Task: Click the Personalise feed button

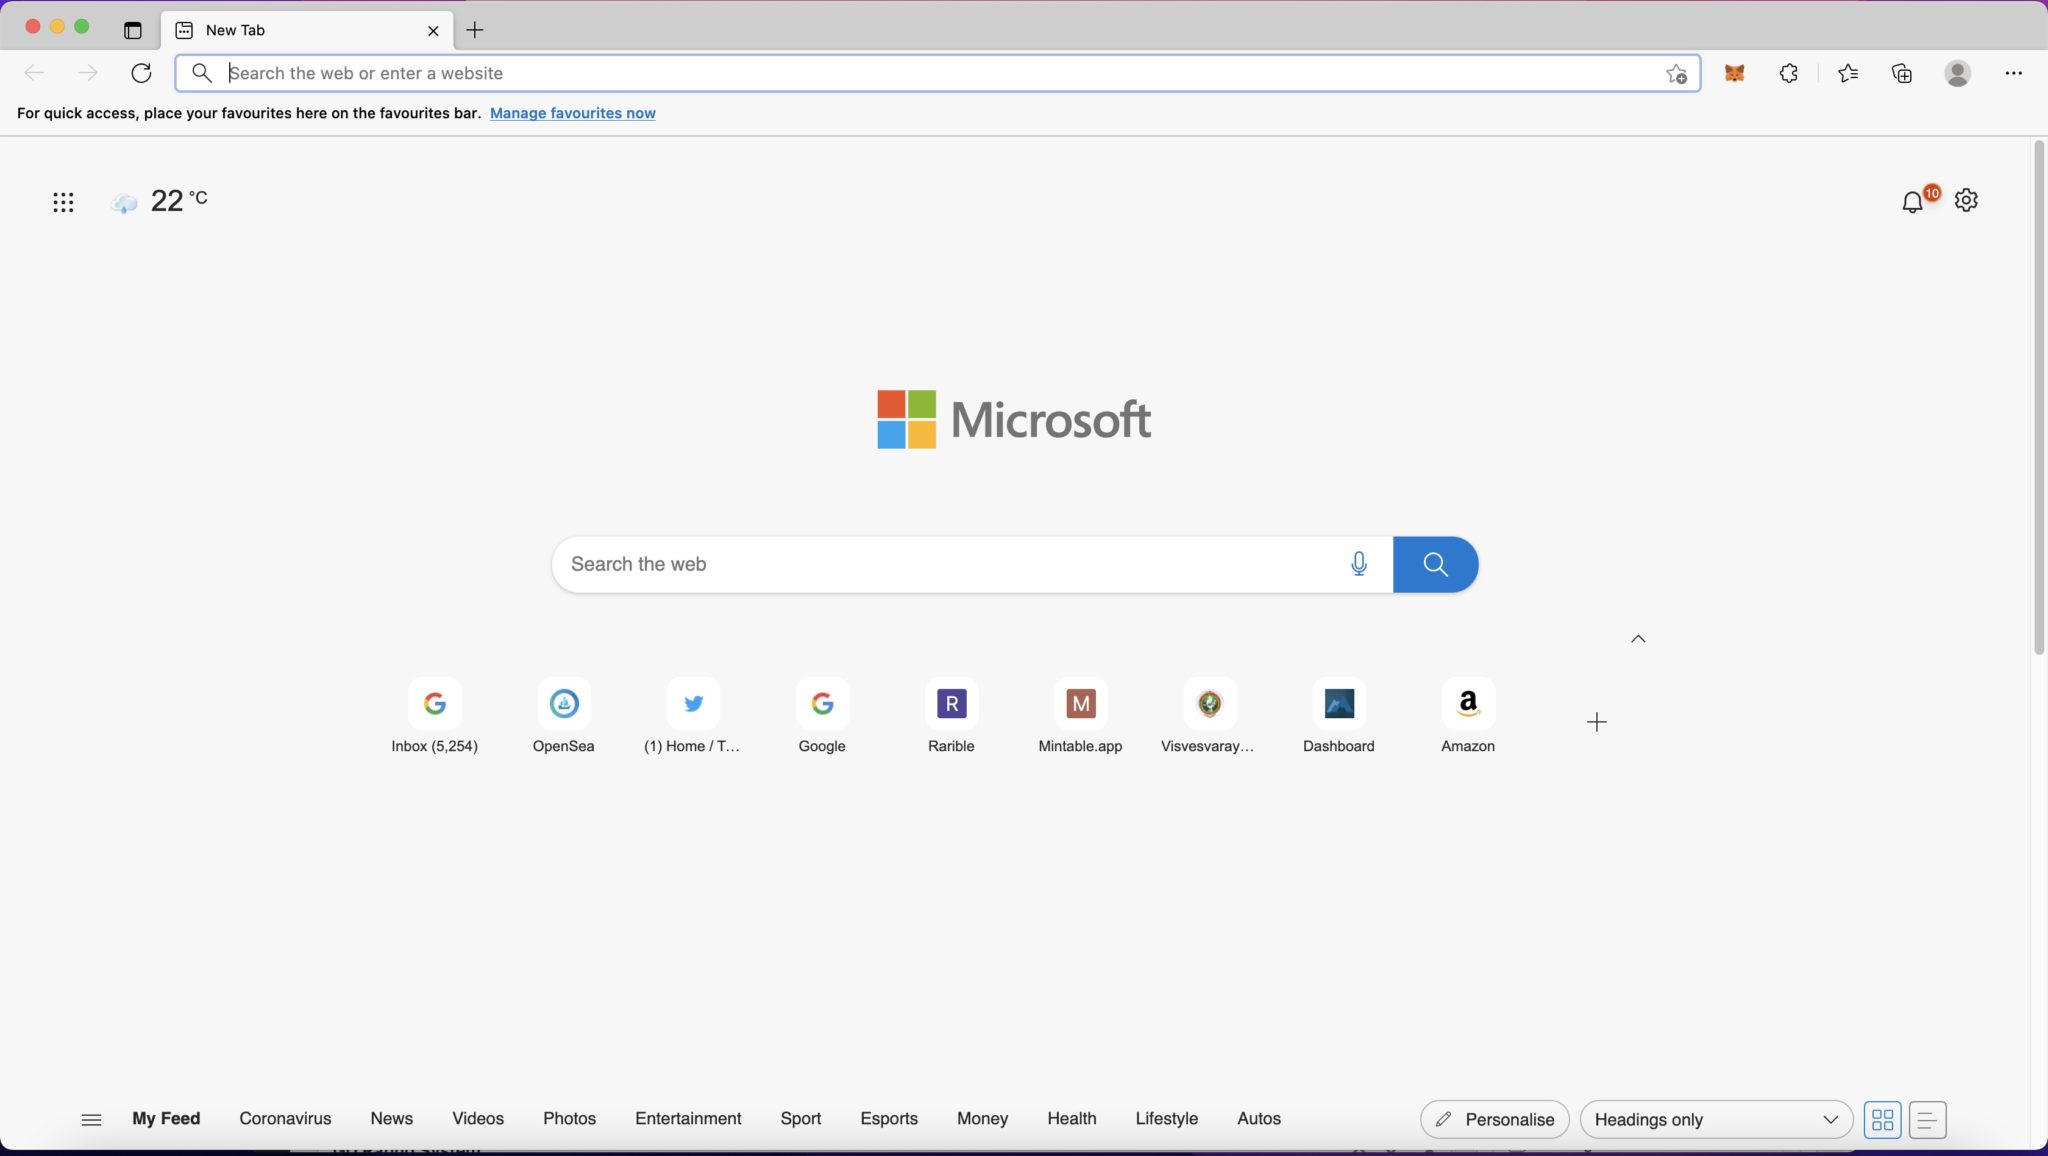Action: coord(1494,1119)
